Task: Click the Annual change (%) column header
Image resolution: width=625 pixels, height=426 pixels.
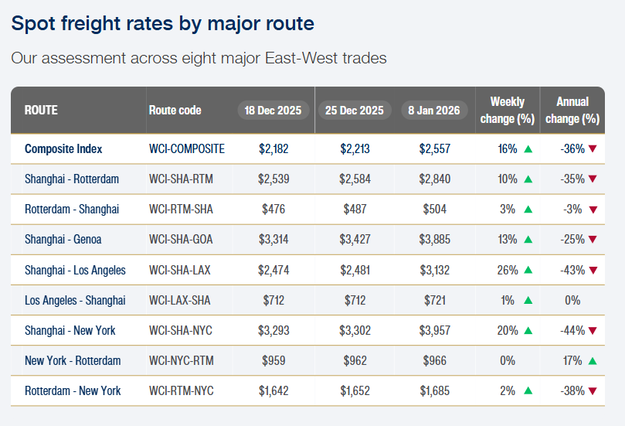Action: [x=573, y=110]
